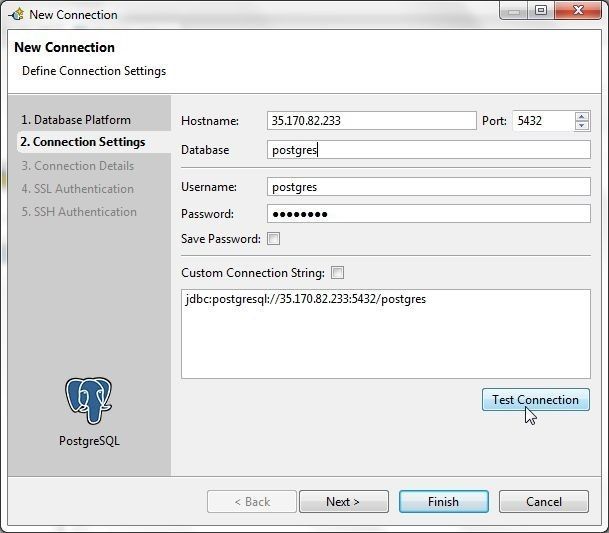Click the Username: label
Screen dimensions: 609x533
(x=209, y=187)
